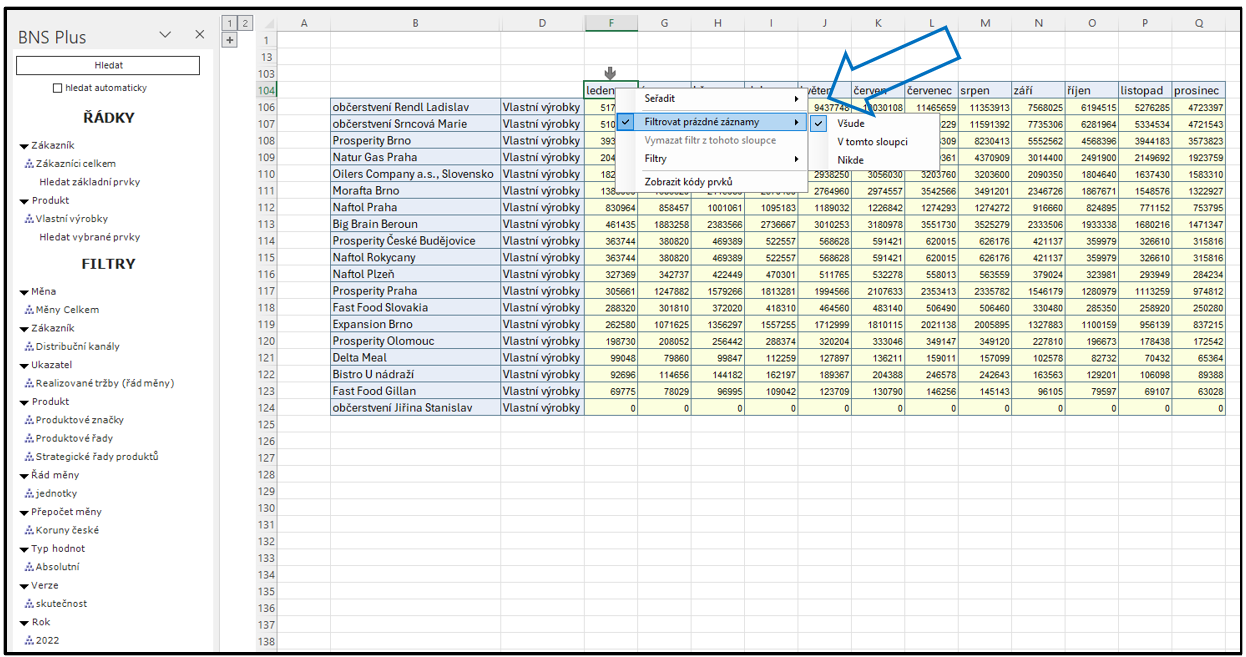This screenshot has height=657, width=1246.
Task: Select the Expansion Brno cell
Action: (x=415, y=324)
